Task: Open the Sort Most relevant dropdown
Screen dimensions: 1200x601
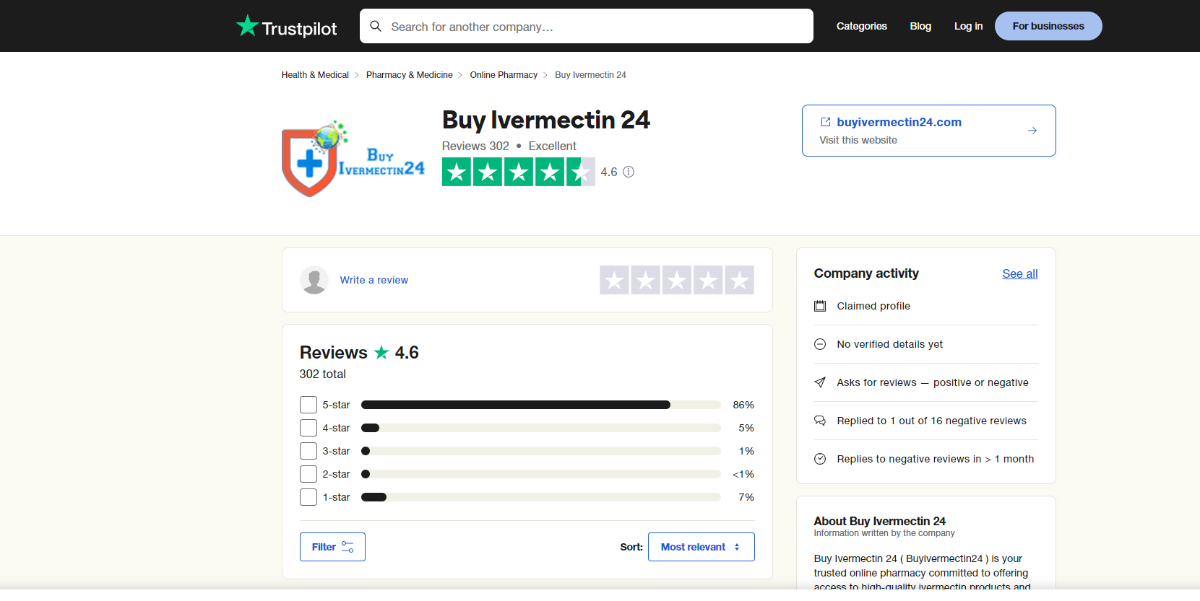Action: (x=701, y=547)
